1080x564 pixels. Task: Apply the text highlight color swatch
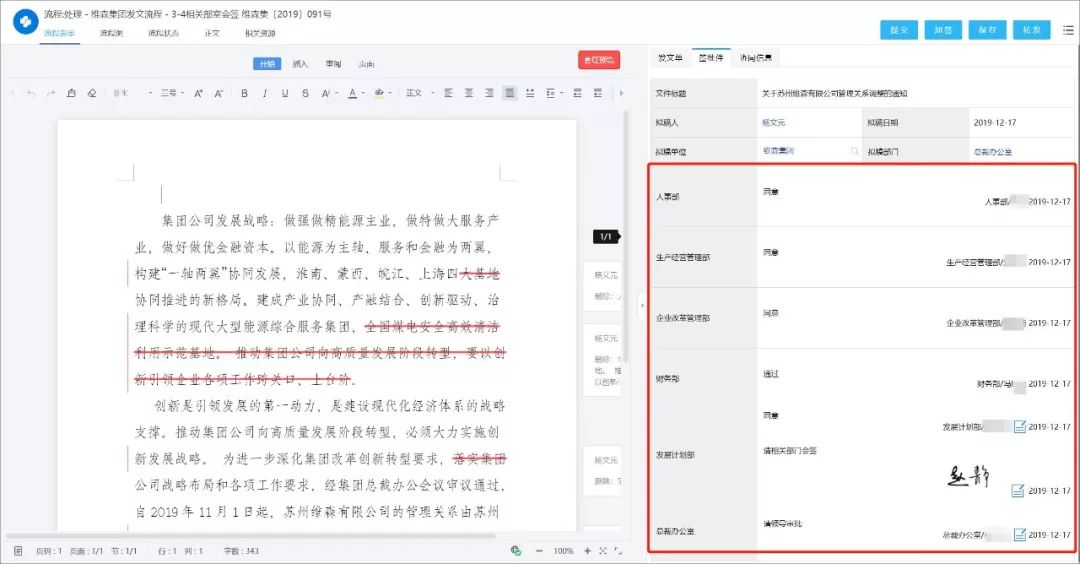(x=379, y=93)
